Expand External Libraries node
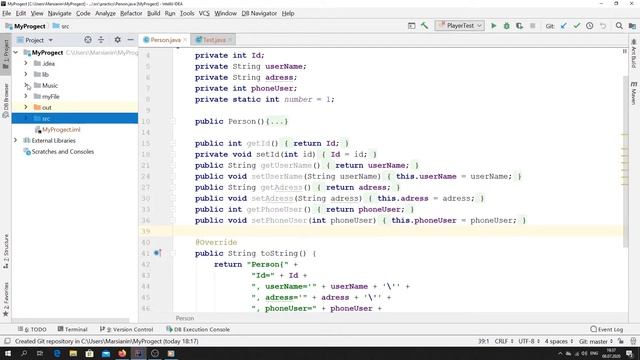The image size is (640, 360). 16,140
